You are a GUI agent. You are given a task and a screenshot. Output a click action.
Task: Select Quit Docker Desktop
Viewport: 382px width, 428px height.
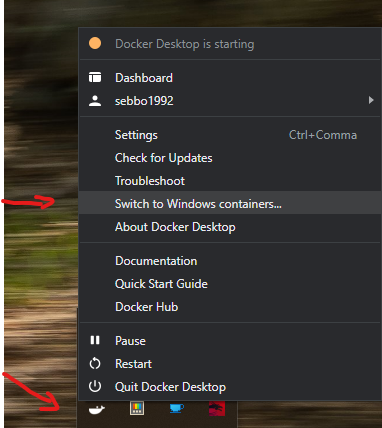pyautogui.click(x=230, y=387)
